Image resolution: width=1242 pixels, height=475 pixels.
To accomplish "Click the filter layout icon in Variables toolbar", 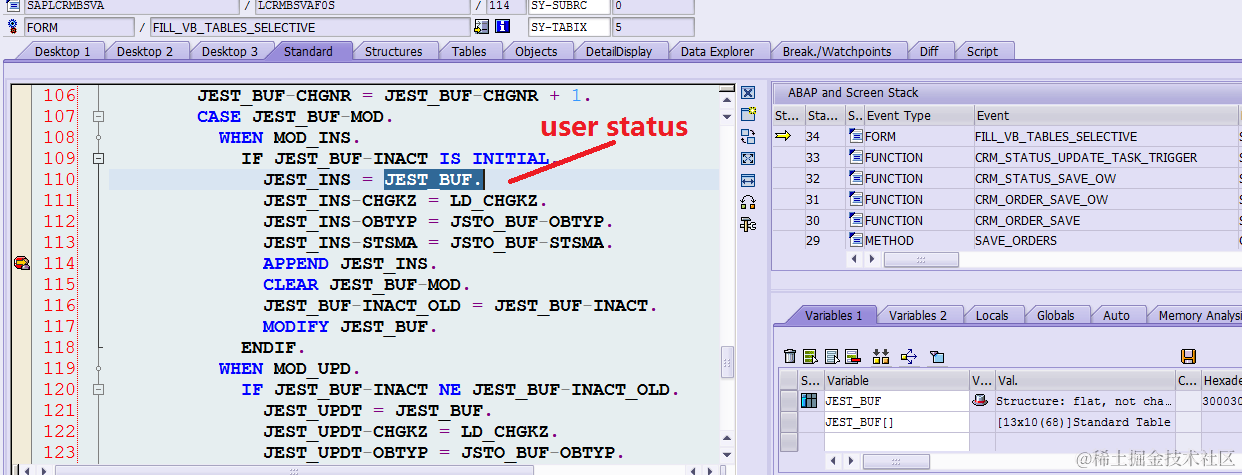I will tap(937, 356).
